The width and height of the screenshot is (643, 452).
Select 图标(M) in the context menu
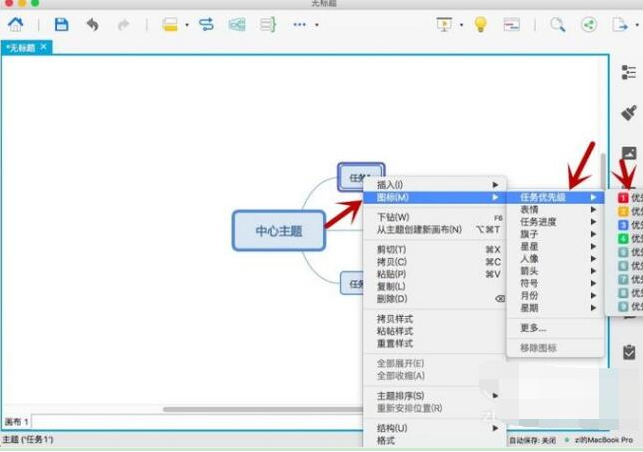435,198
